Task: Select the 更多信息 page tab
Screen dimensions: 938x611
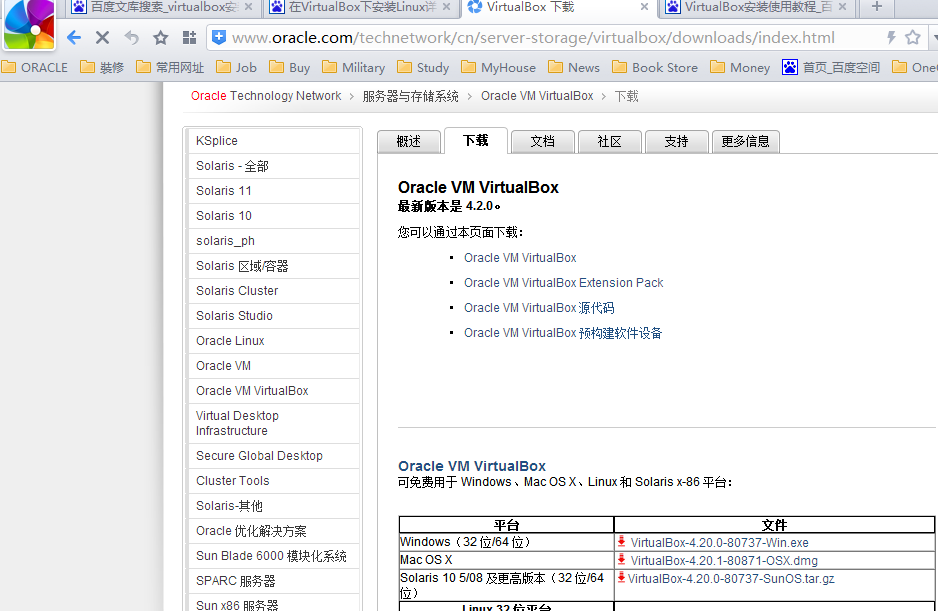Action: coord(745,142)
